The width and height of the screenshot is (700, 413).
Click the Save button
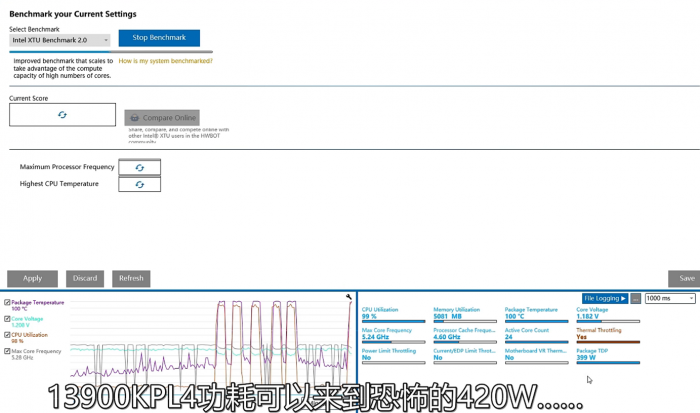(685, 279)
